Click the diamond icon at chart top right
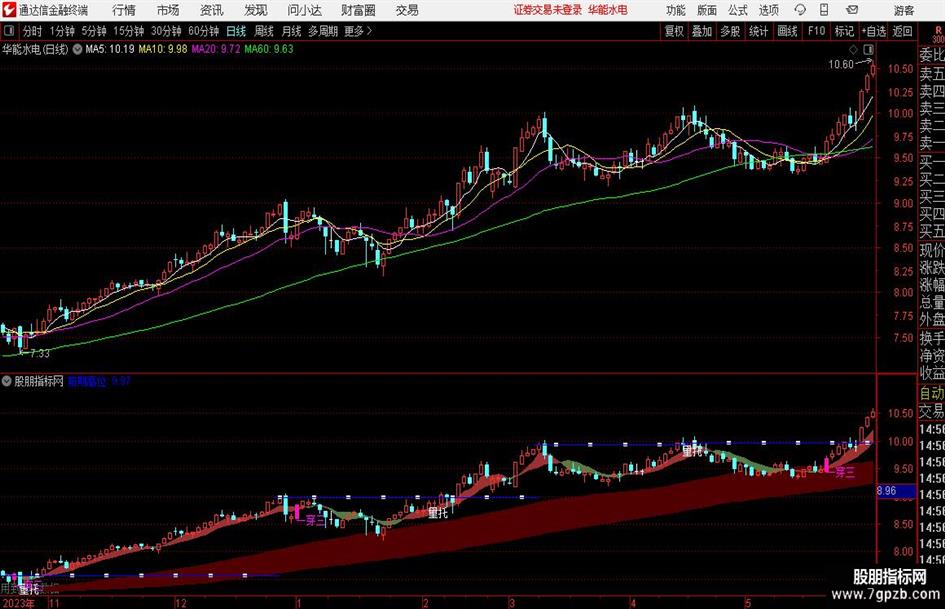Viewport: 945px width, 609px height. [x=853, y=49]
